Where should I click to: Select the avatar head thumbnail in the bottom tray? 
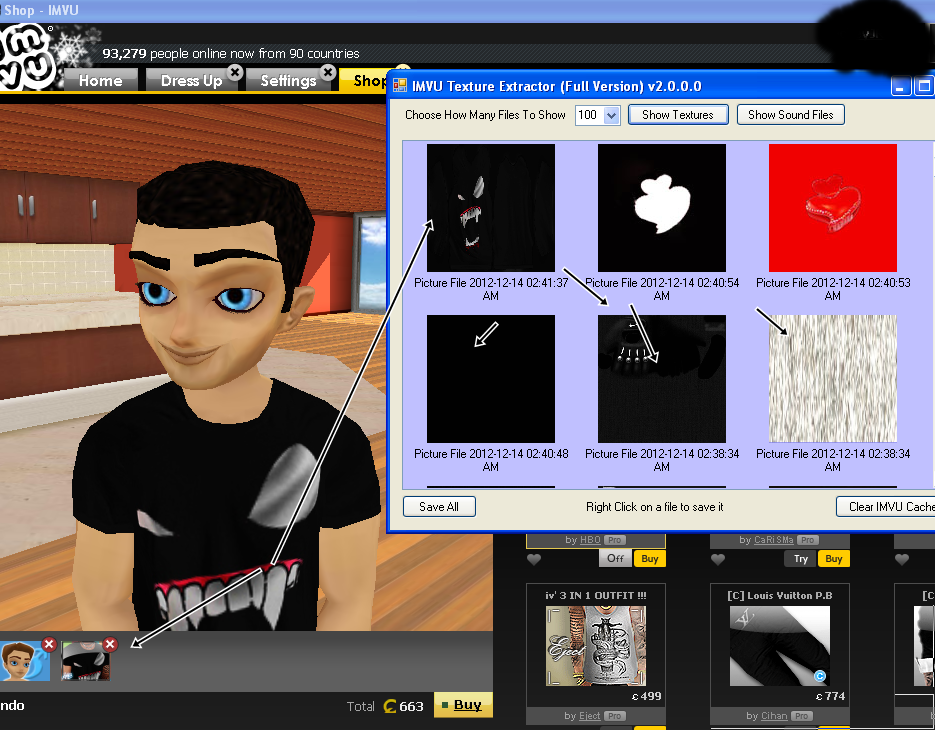pyautogui.click(x=24, y=660)
